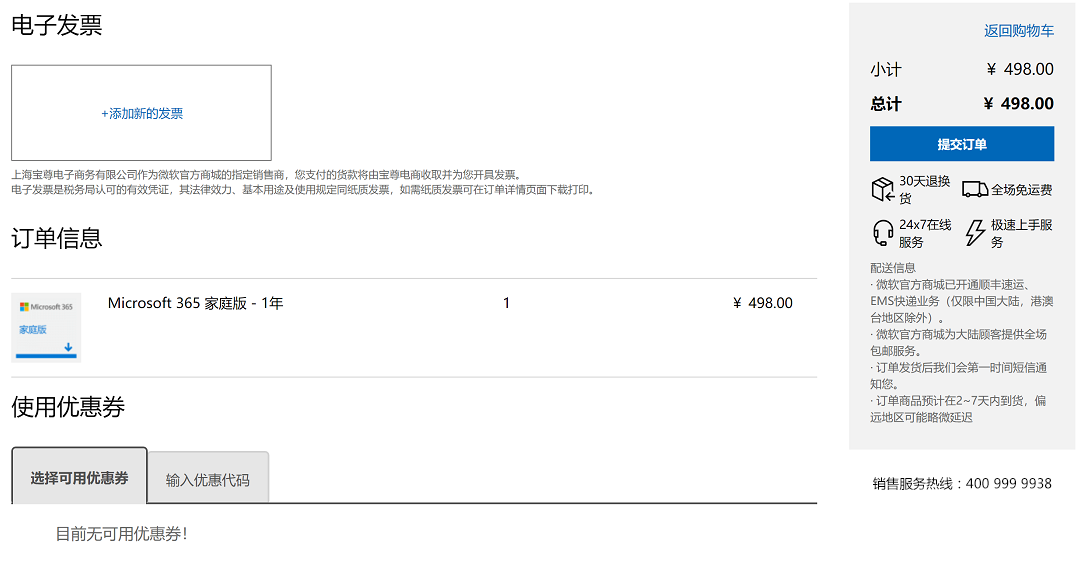Viewport: 1079px width, 566px height.
Task: Click the hotline number 400 999 9938
Action: 1008,483
